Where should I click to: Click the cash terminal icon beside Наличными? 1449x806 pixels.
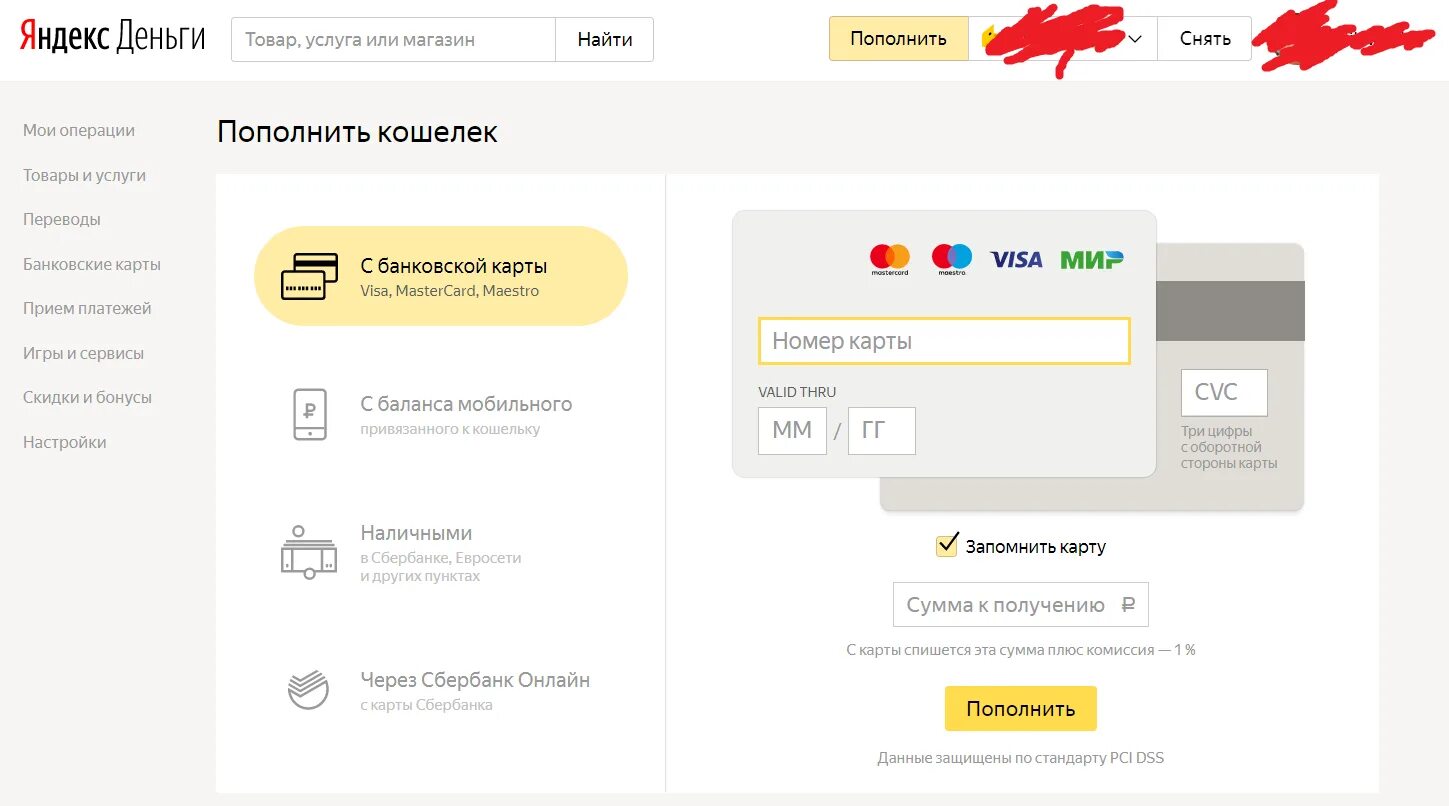pos(309,551)
